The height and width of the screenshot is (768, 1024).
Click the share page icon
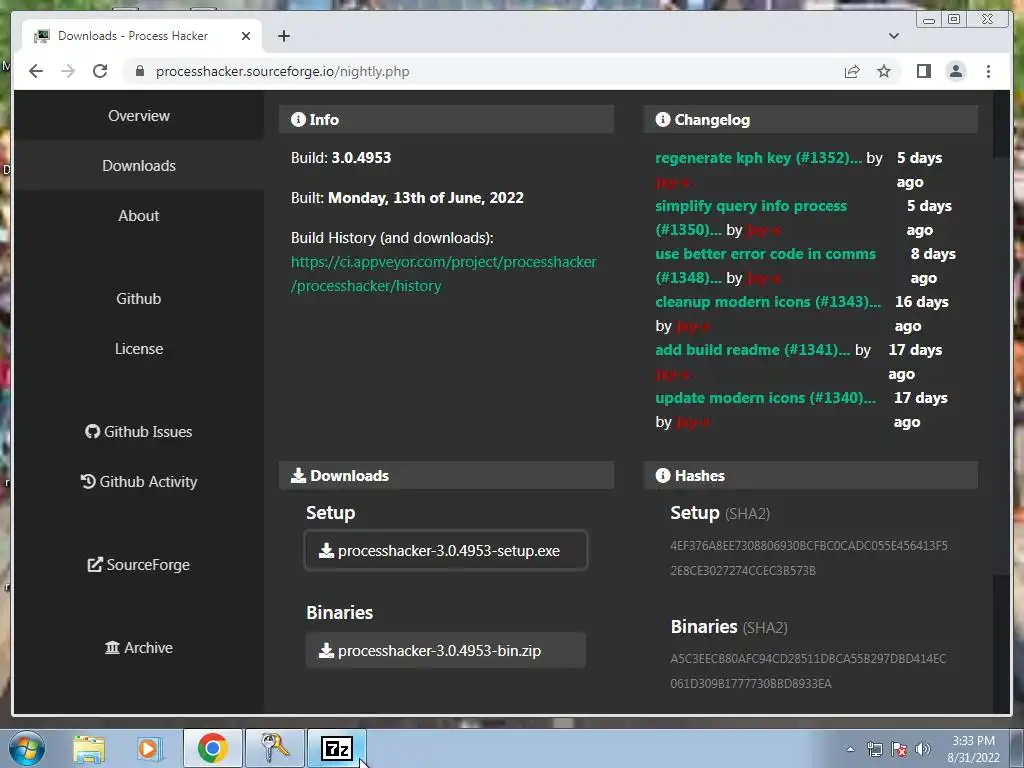coord(852,71)
